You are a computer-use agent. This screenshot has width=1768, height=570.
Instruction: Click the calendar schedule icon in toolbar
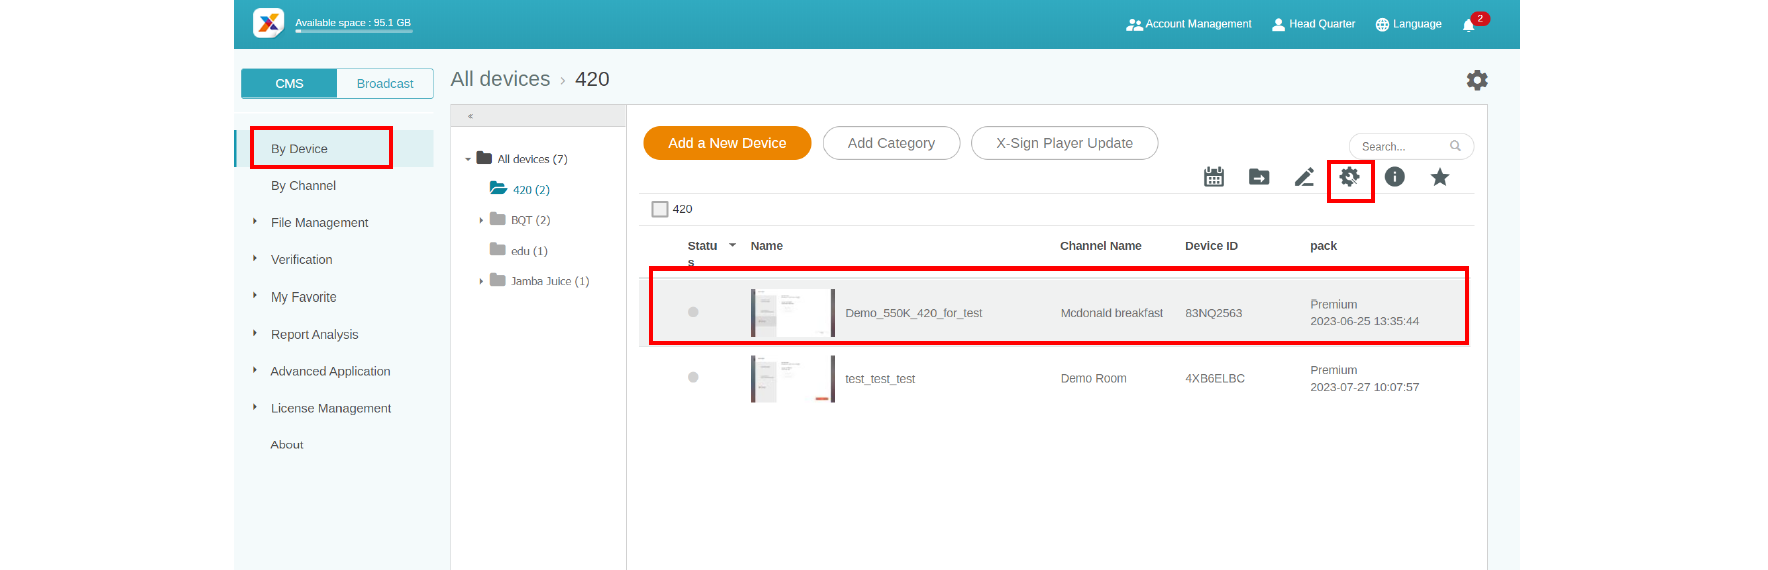coord(1213,177)
